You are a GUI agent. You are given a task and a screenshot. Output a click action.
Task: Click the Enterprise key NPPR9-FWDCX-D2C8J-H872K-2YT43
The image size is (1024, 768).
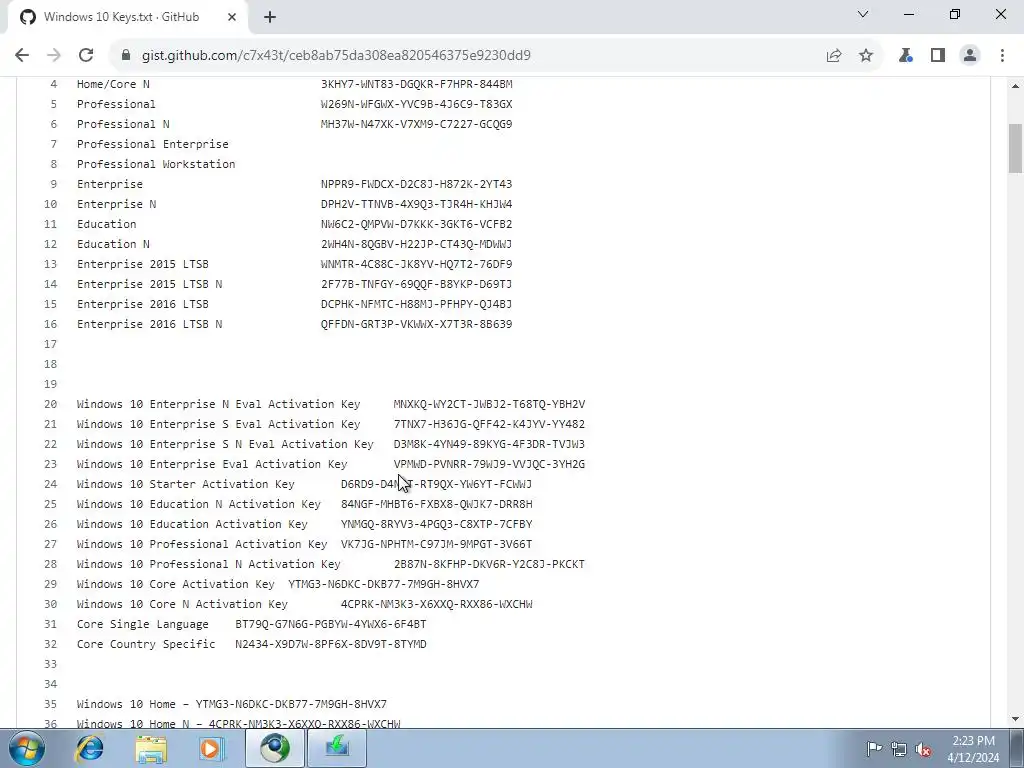(417, 184)
